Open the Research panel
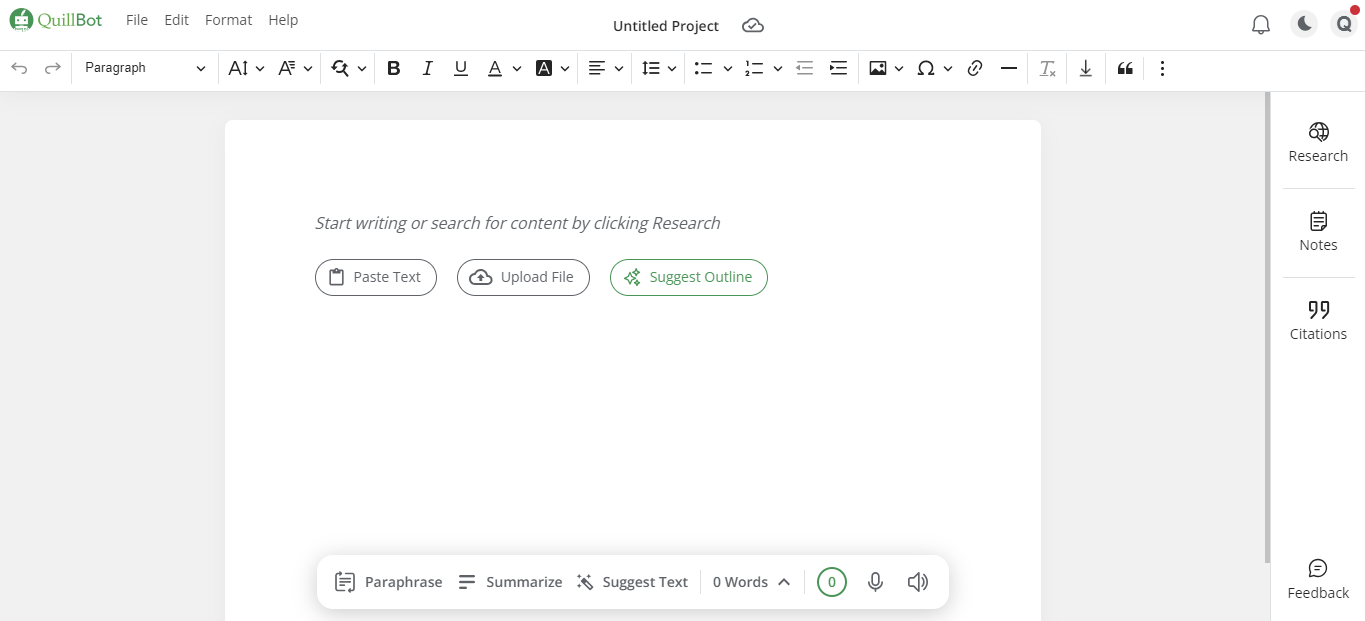The width and height of the screenshot is (1365, 621). click(x=1318, y=143)
